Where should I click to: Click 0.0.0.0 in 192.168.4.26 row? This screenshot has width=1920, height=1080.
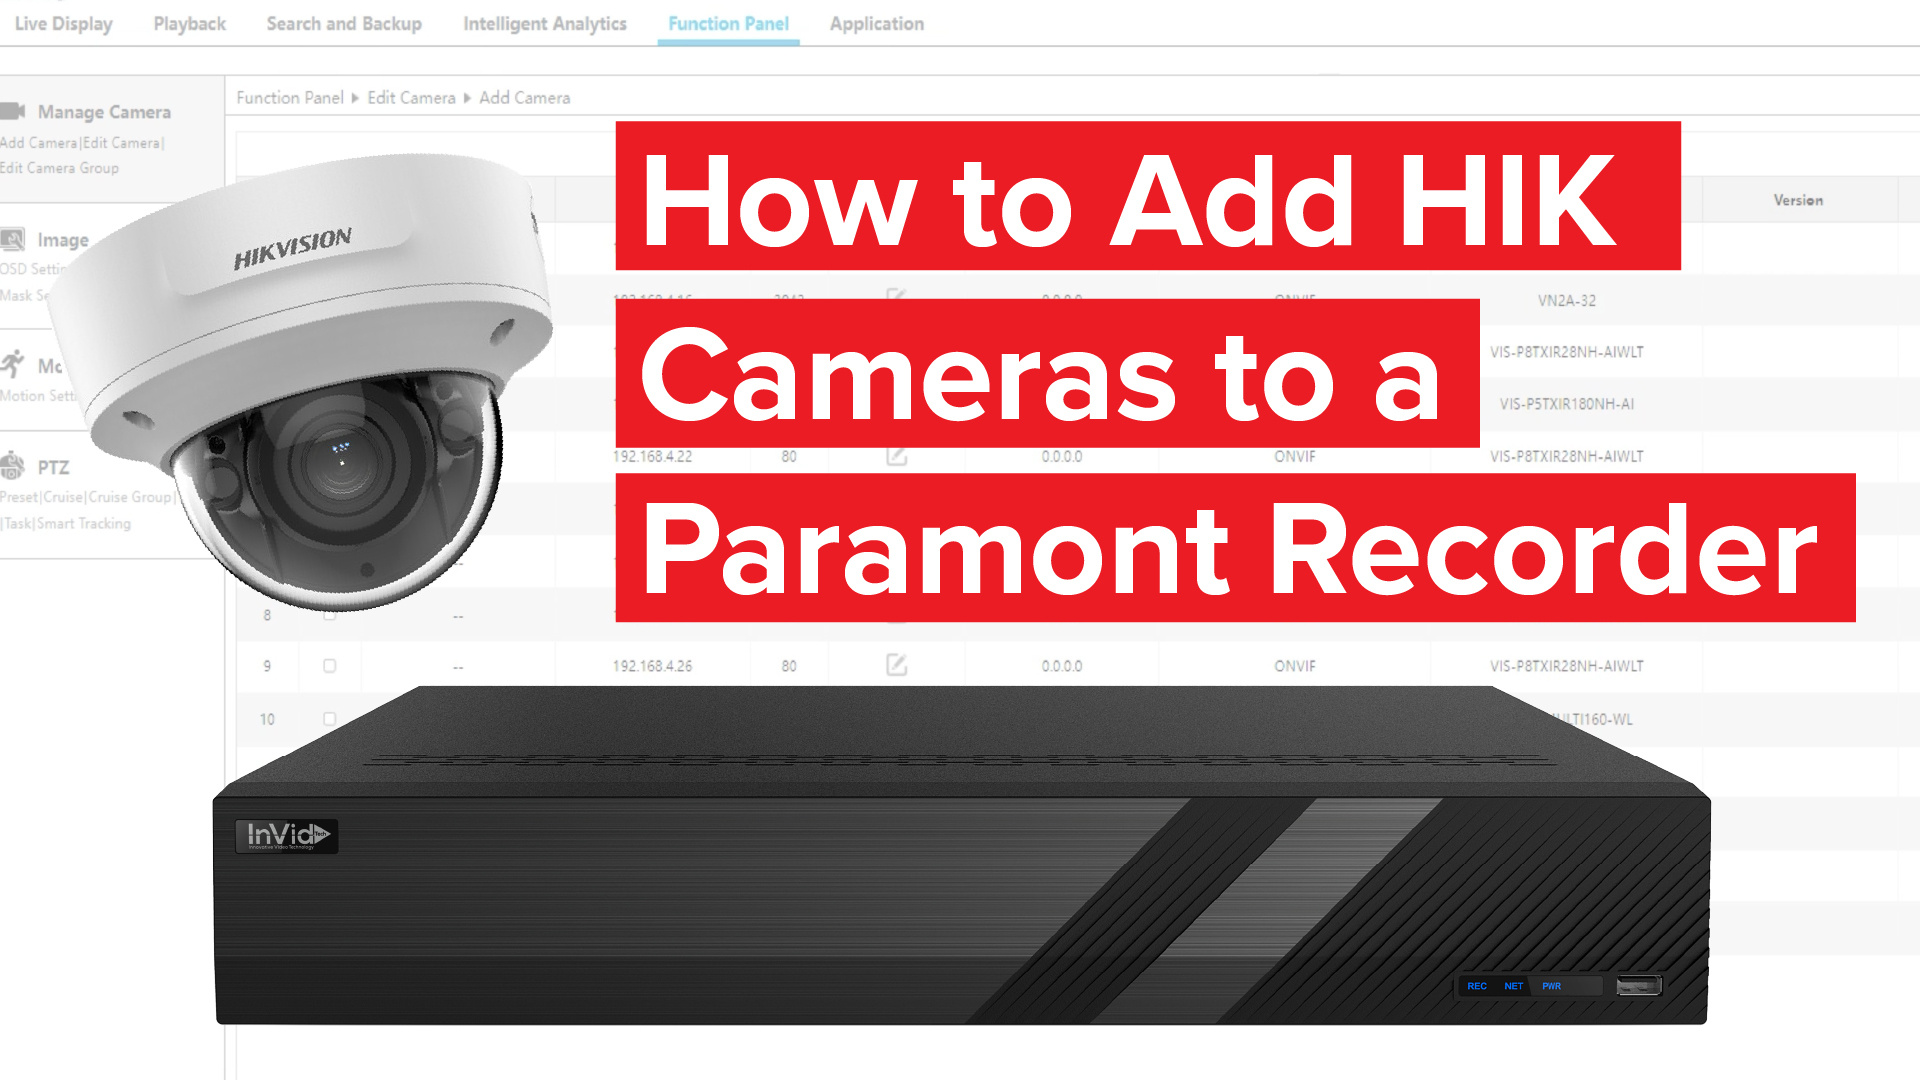point(1061,666)
